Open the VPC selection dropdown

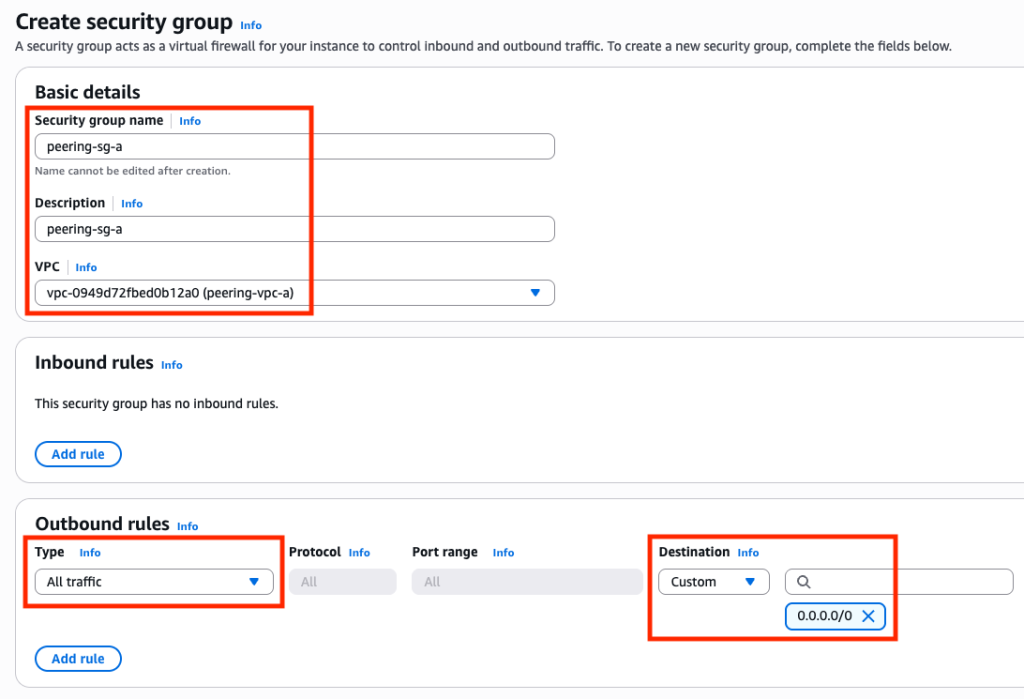[295, 293]
